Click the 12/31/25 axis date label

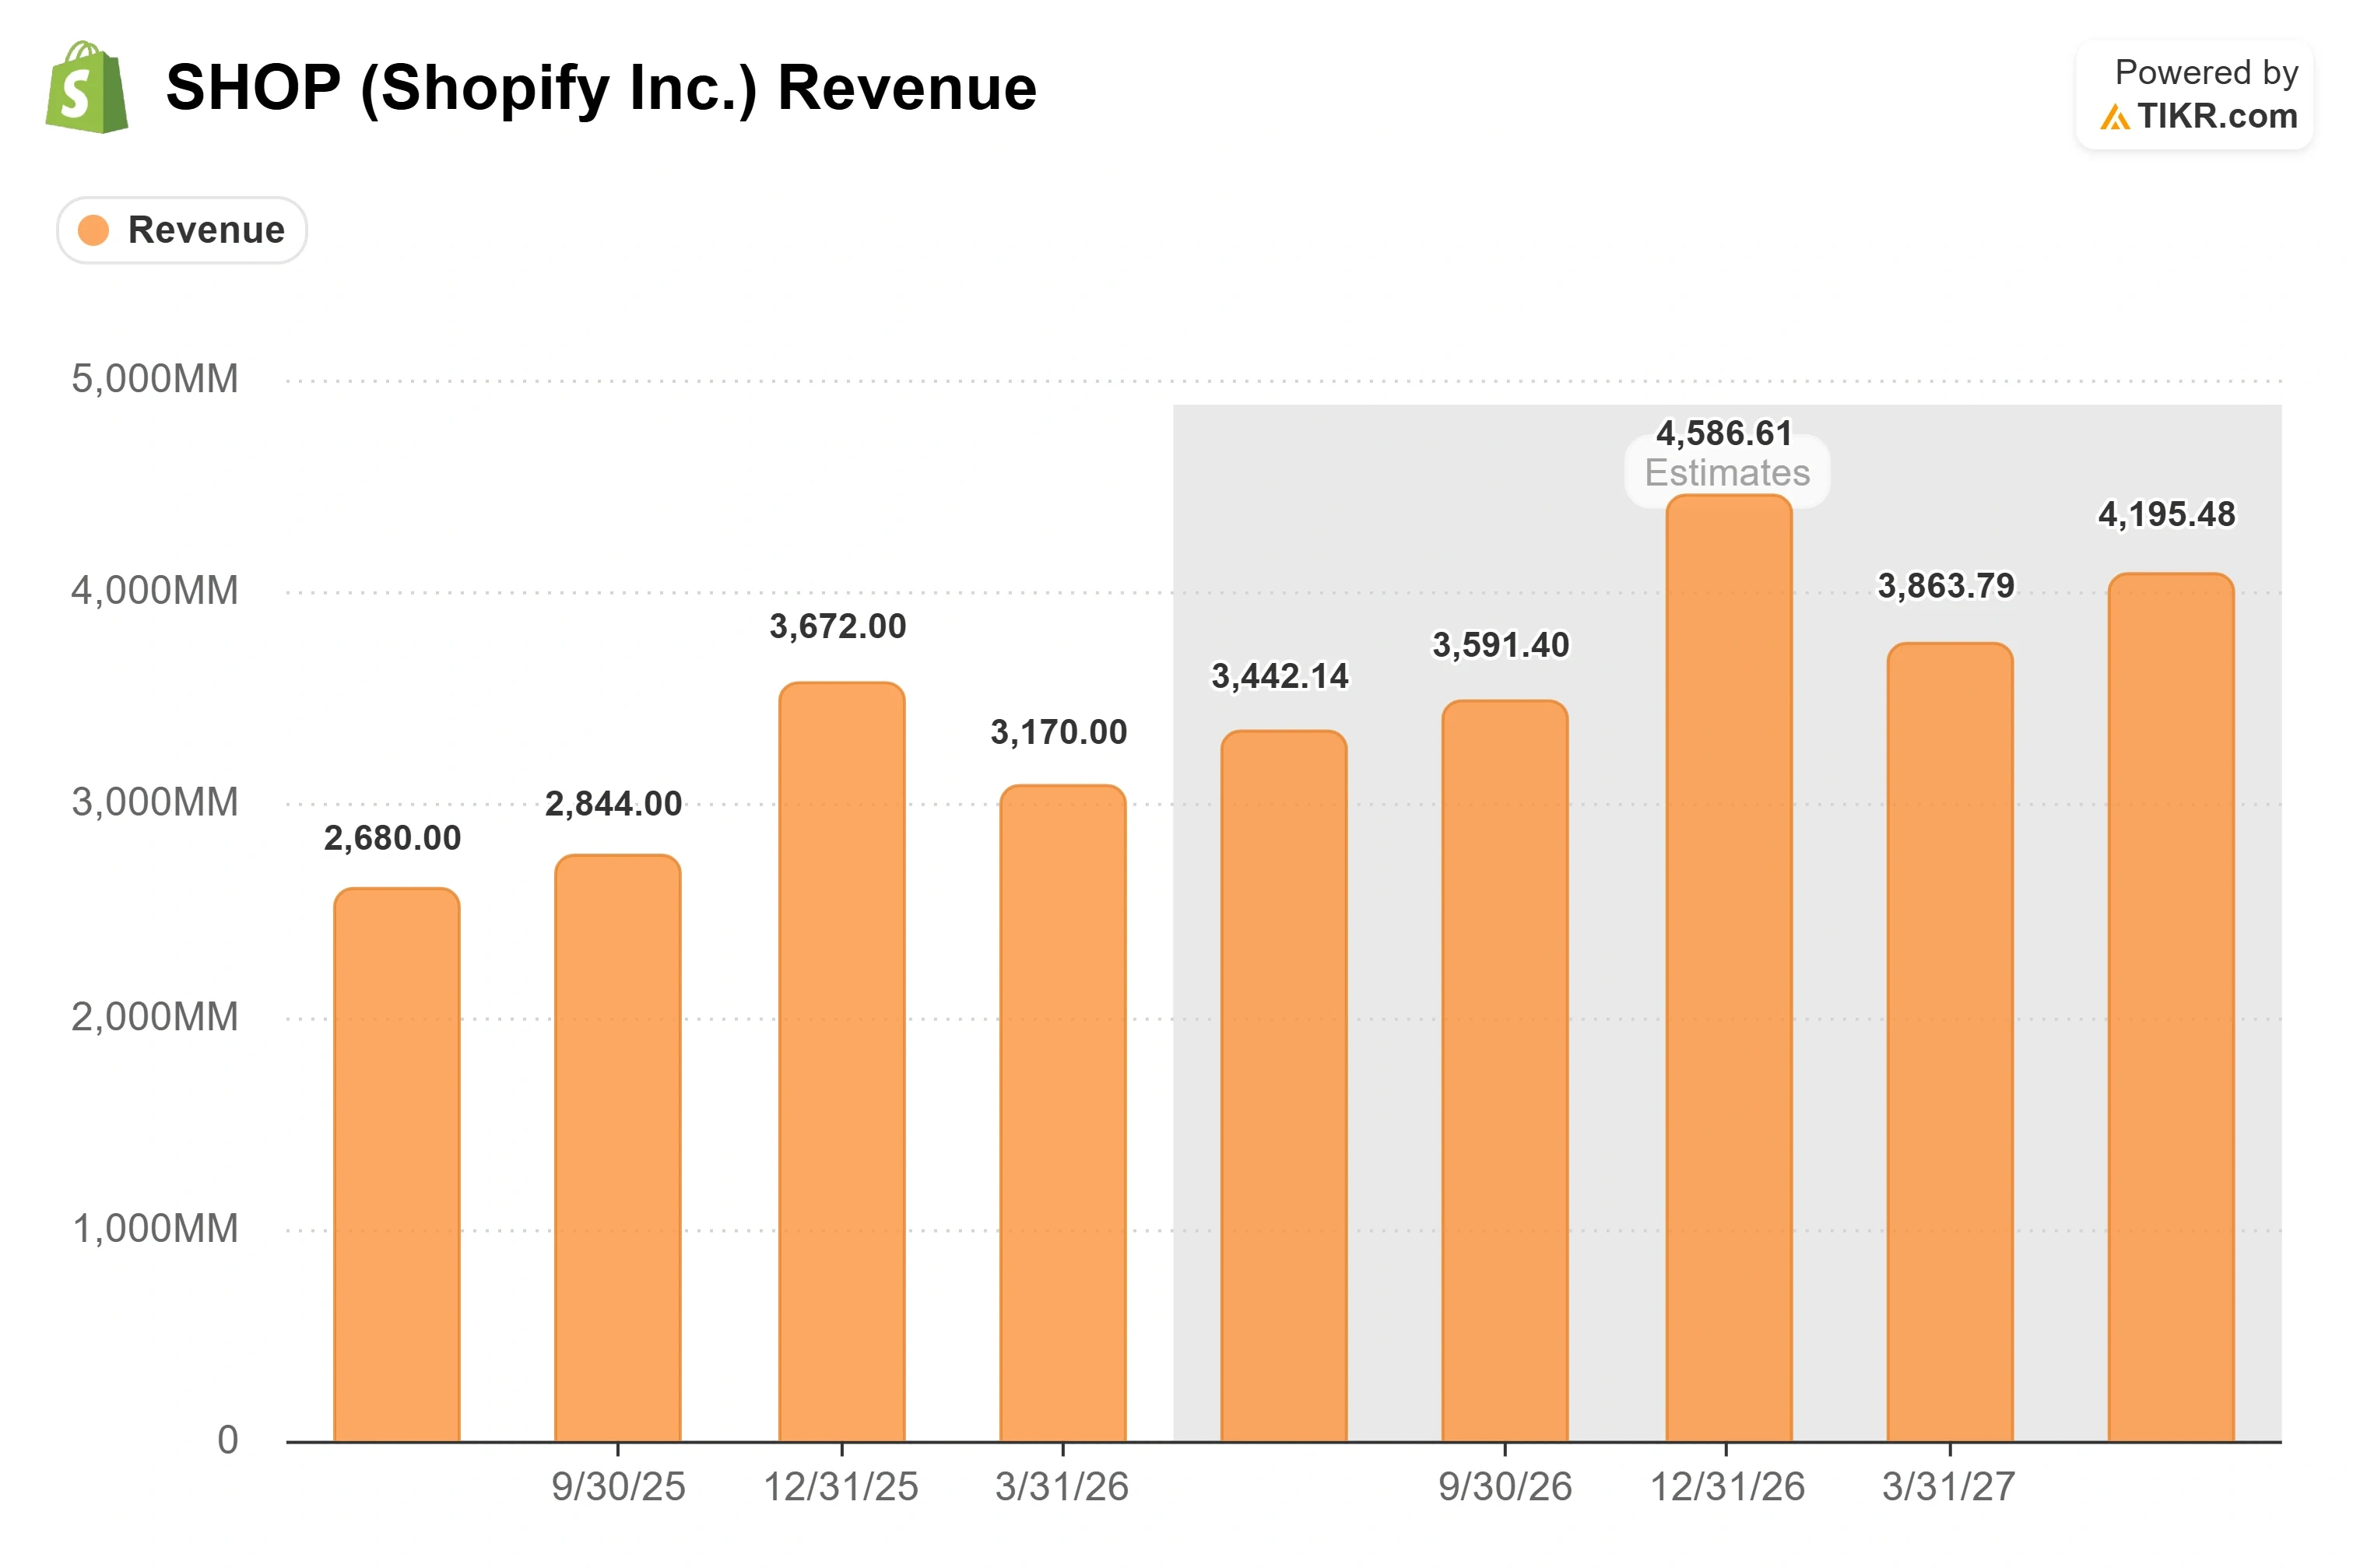click(x=841, y=1487)
